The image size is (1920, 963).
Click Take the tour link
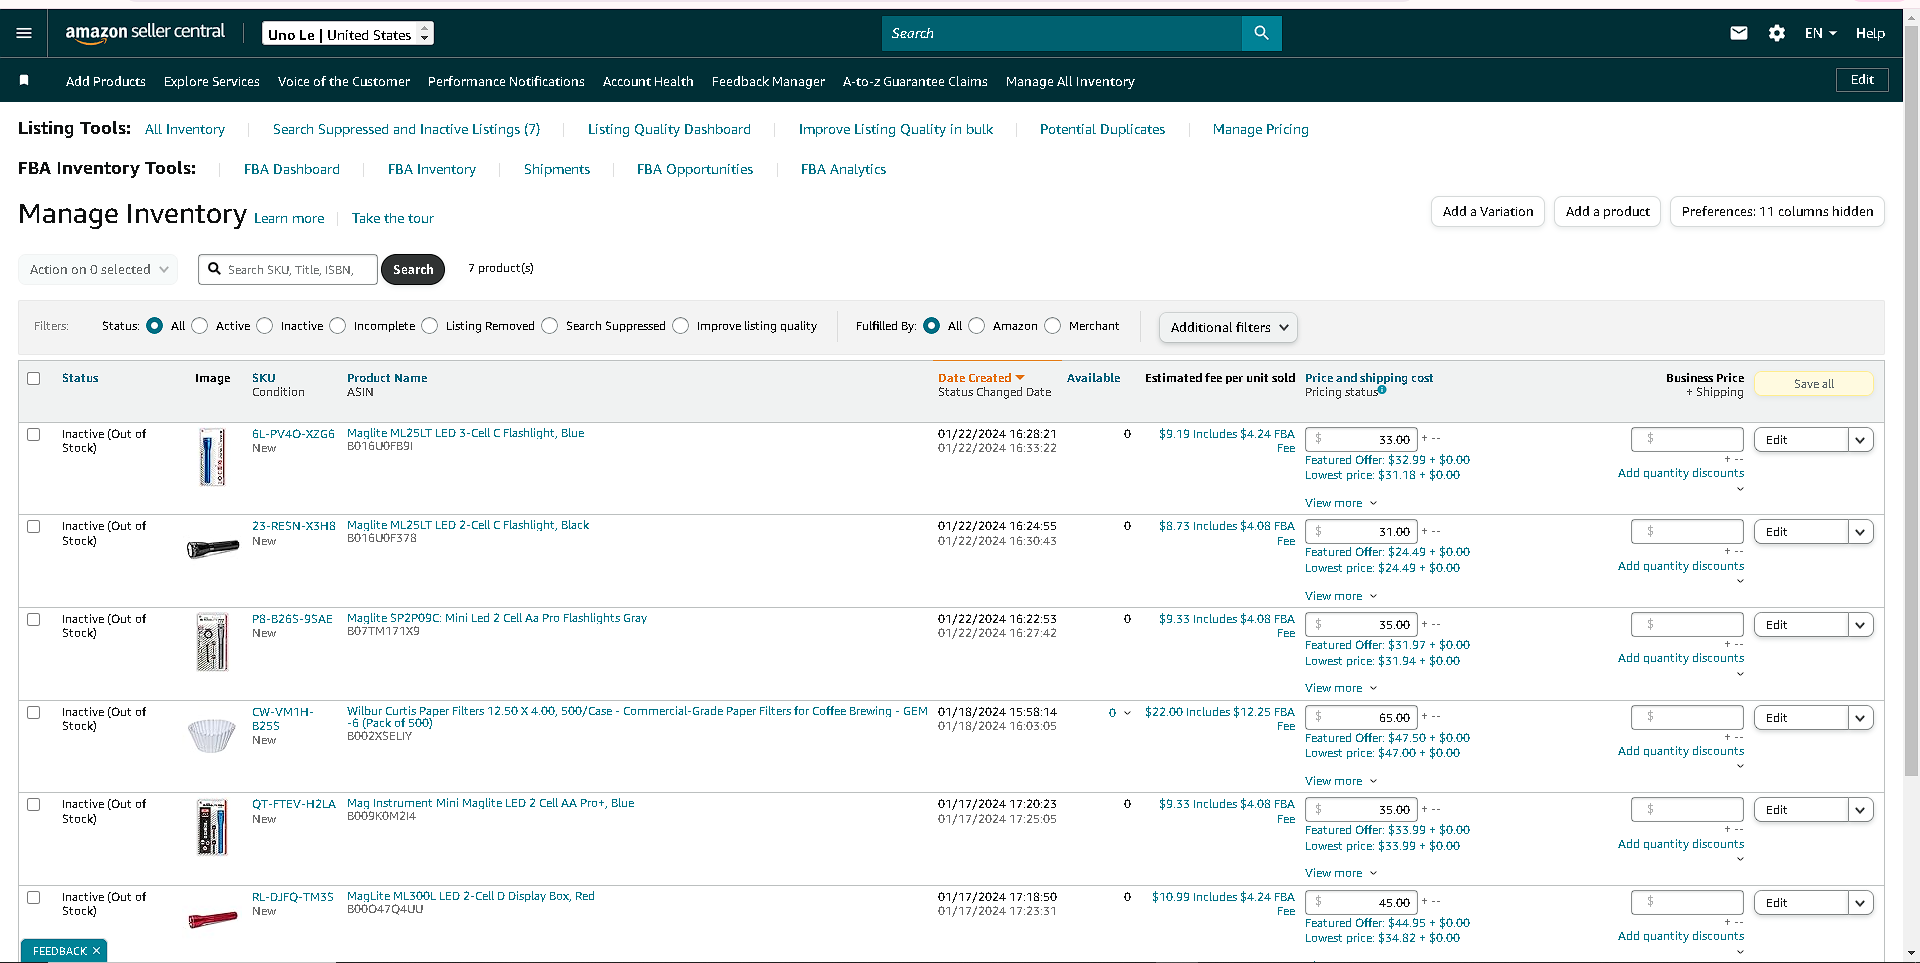point(393,218)
